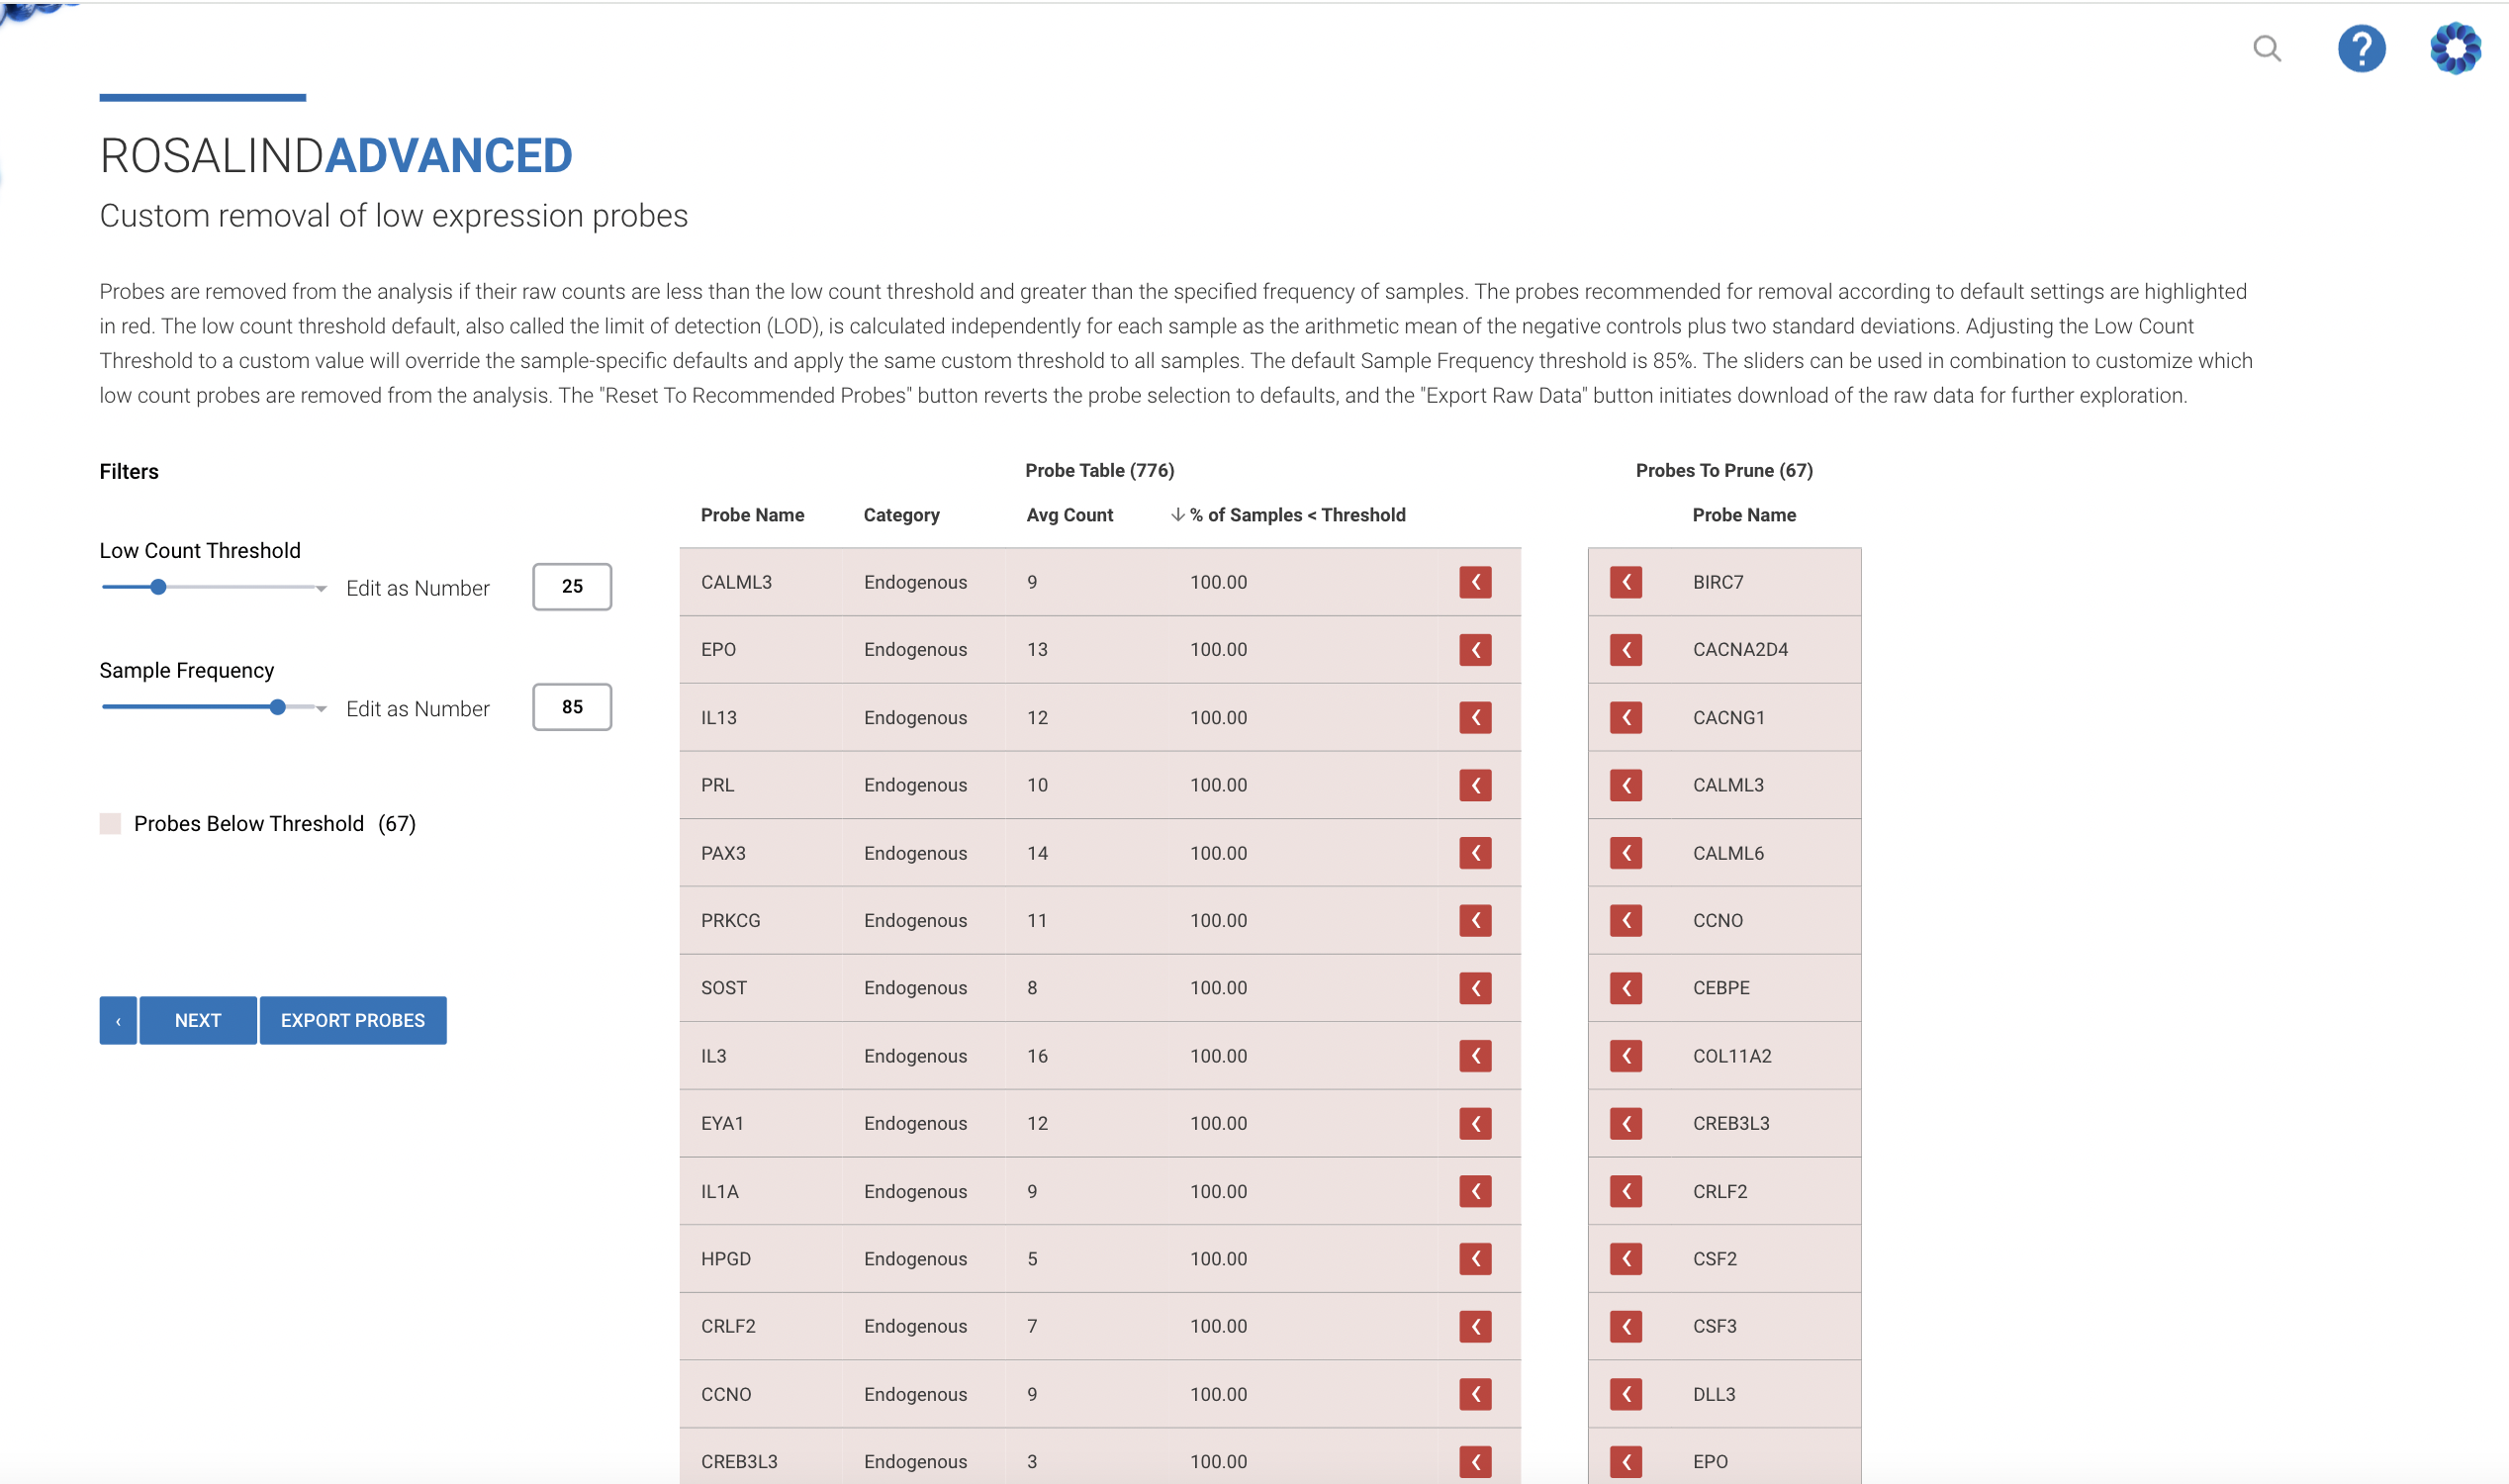Restore BIRC7 using its red arrow
2509x1484 pixels.
1626,582
